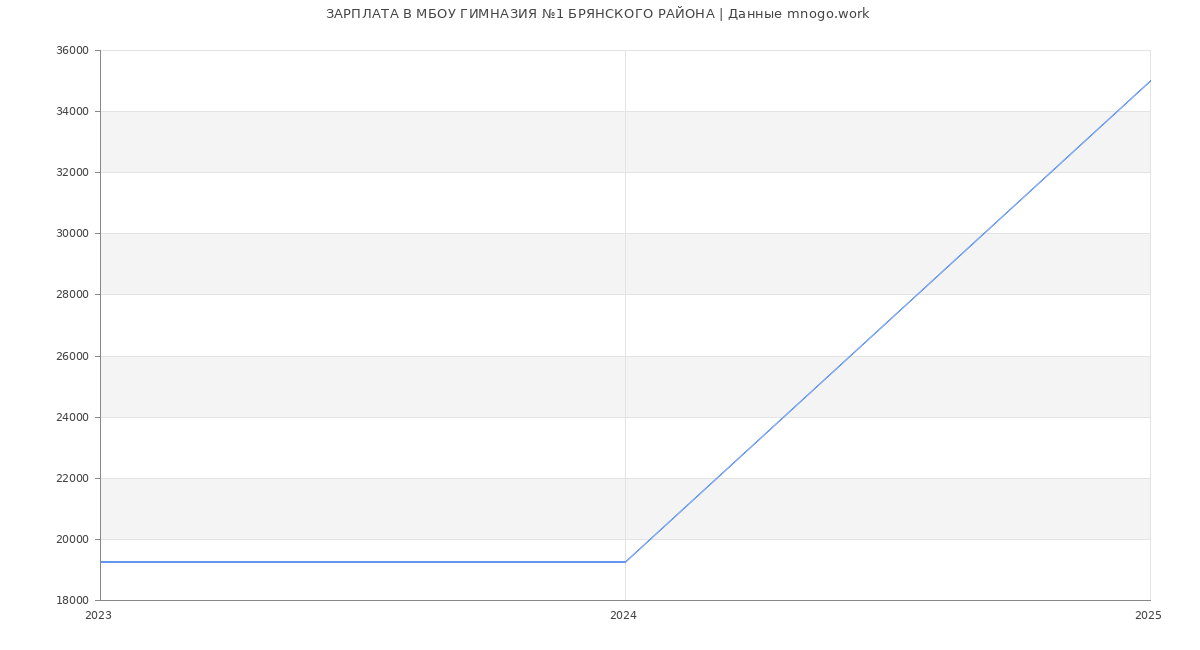Click the chart title text
Image resolution: width=1200 pixels, height=650 pixels.
(x=597, y=14)
